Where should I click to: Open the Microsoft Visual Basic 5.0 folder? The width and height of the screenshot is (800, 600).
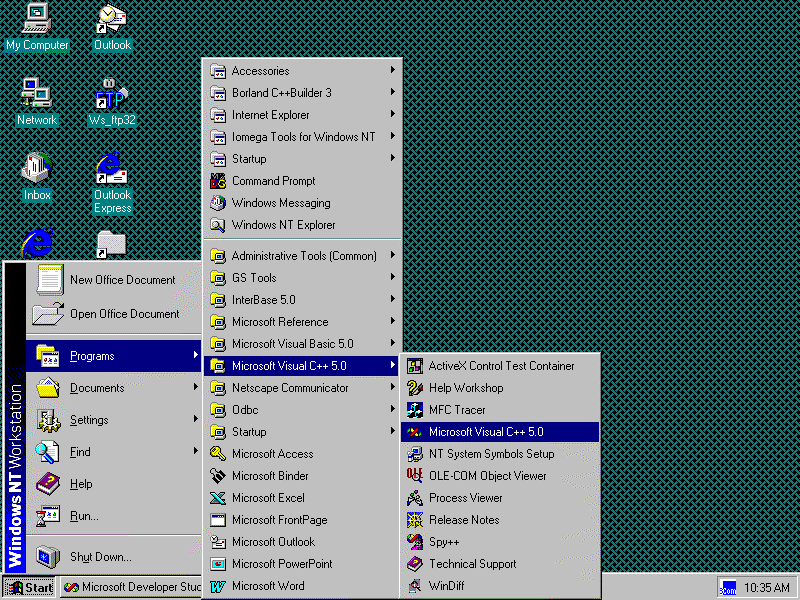301,344
